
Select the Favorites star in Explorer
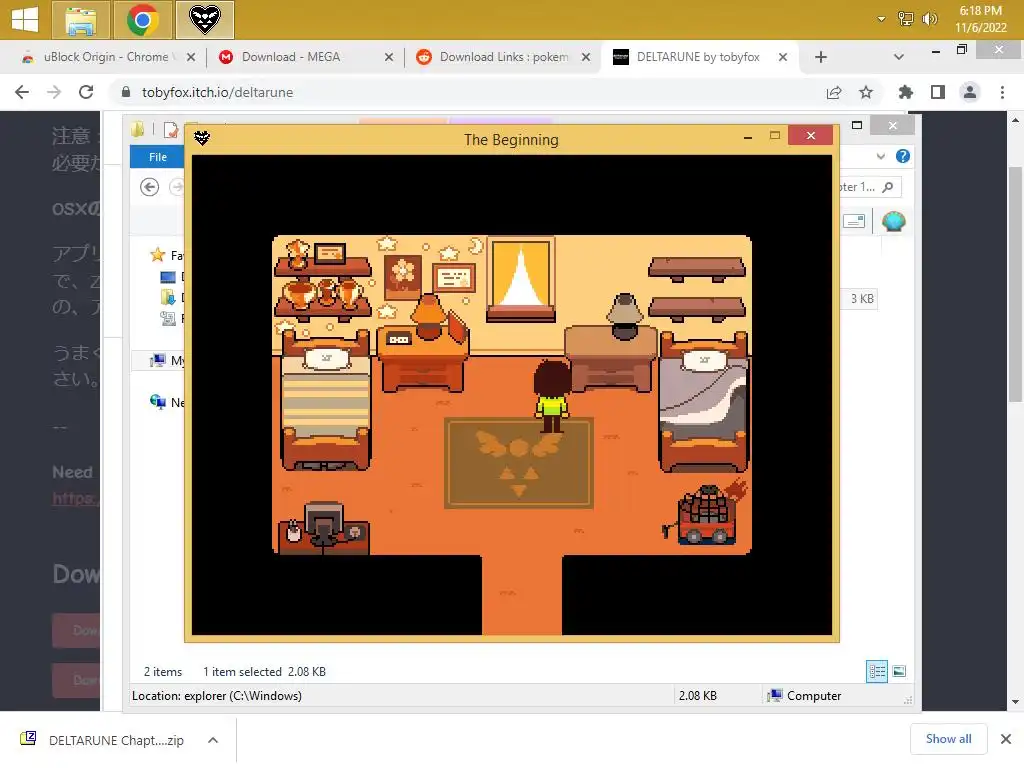157,255
